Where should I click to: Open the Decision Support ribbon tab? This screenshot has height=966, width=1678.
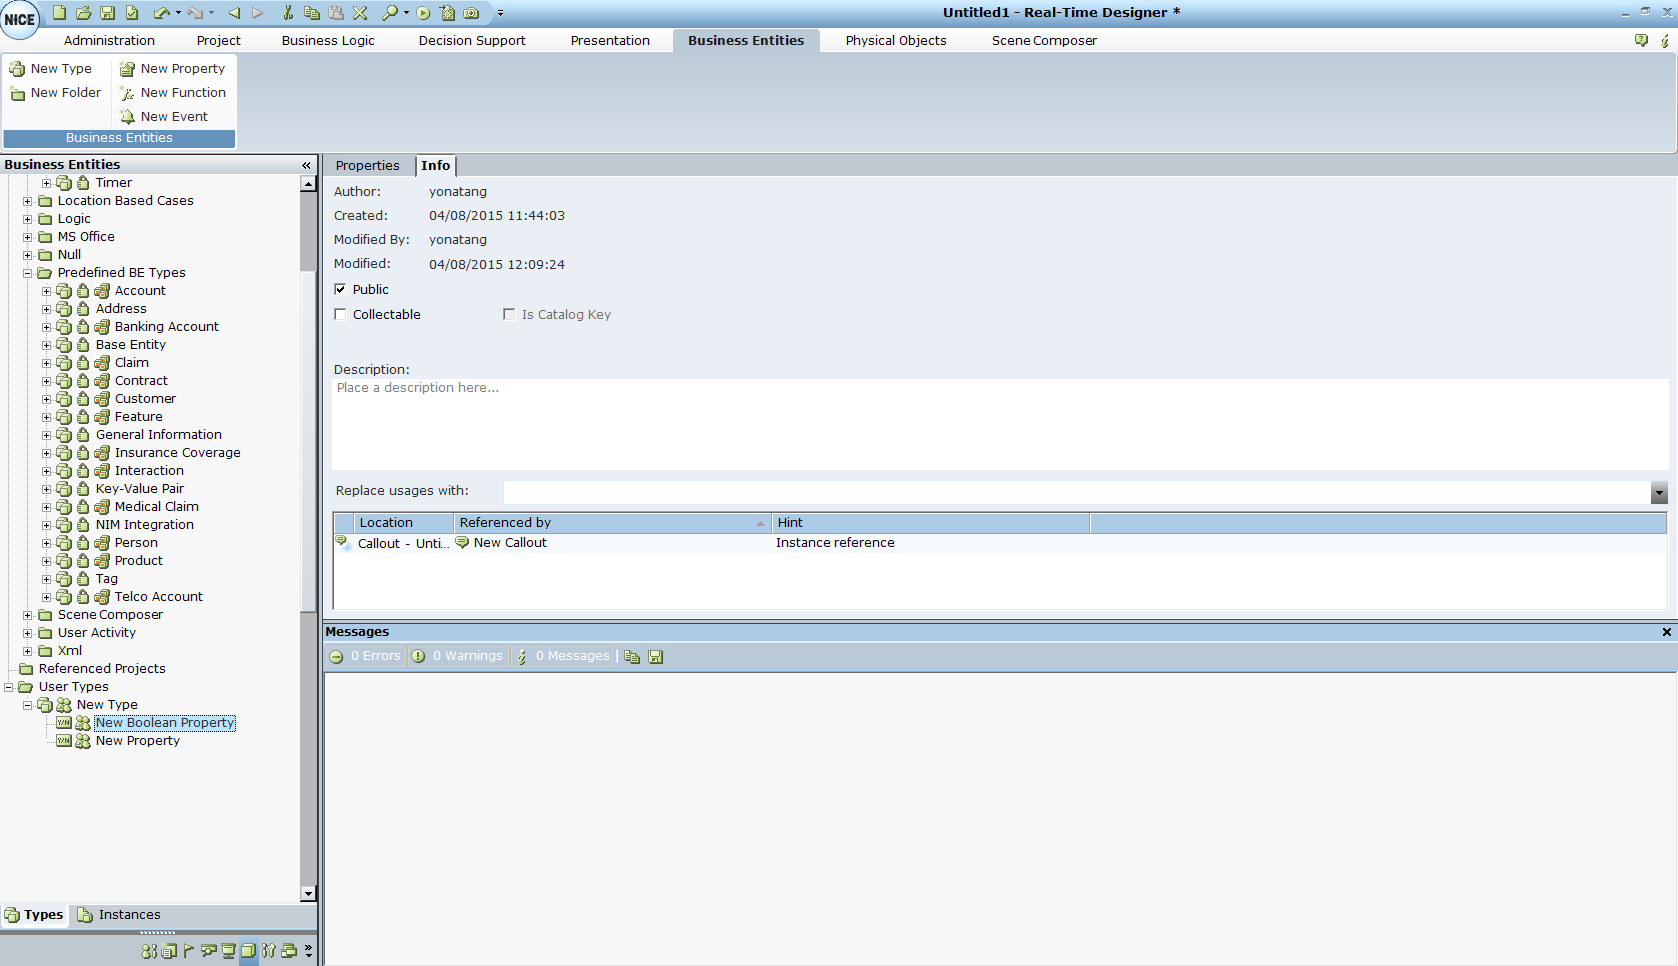pyautogui.click(x=471, y=41)
